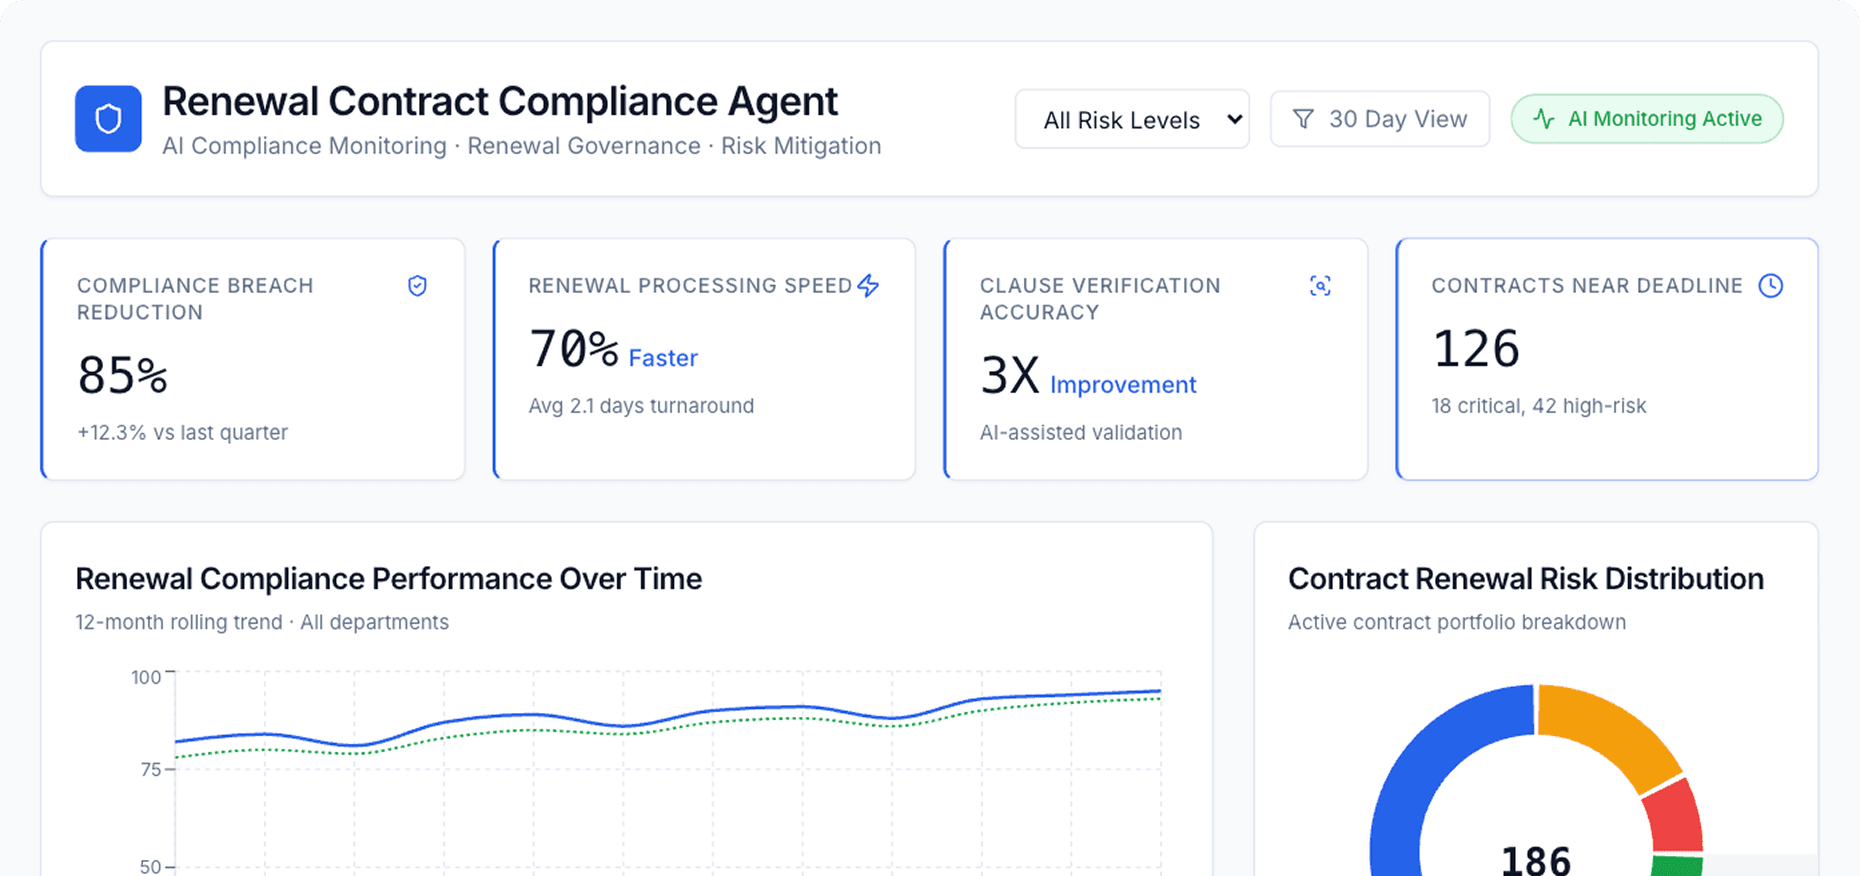Click the pulse icon in AI Monitoring badge
The image size is (1860, 876).
click(x=1544, y=119)
